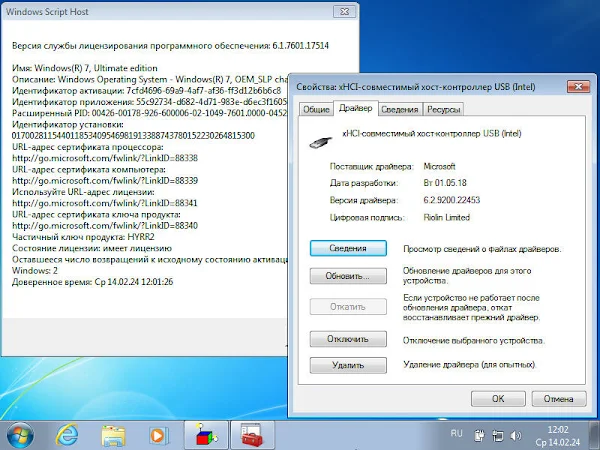
Task: Click the Сведения driver details button
Action: (348, 248)
